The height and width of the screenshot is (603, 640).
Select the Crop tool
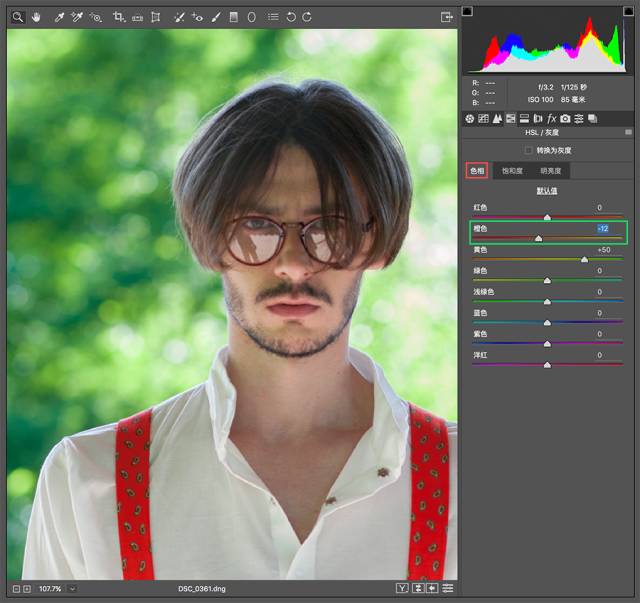[x=119, y=17]
